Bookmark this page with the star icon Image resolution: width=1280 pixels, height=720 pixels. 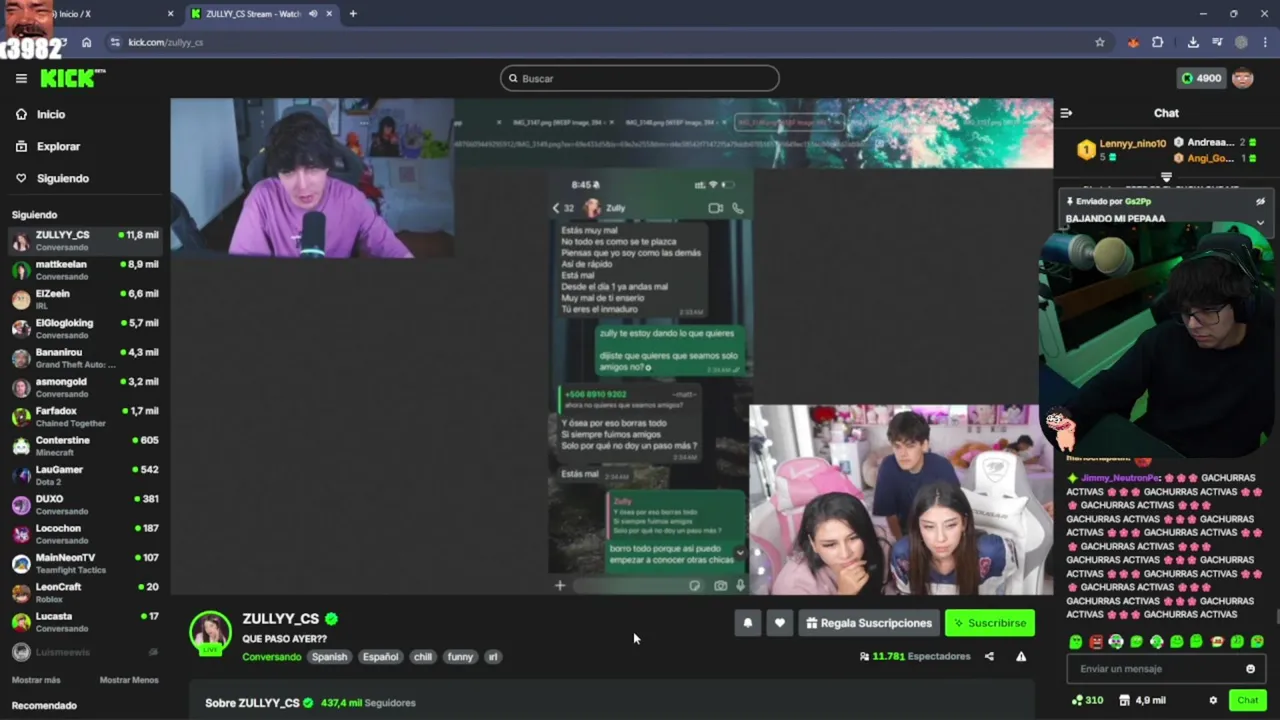pos(1100,42)
